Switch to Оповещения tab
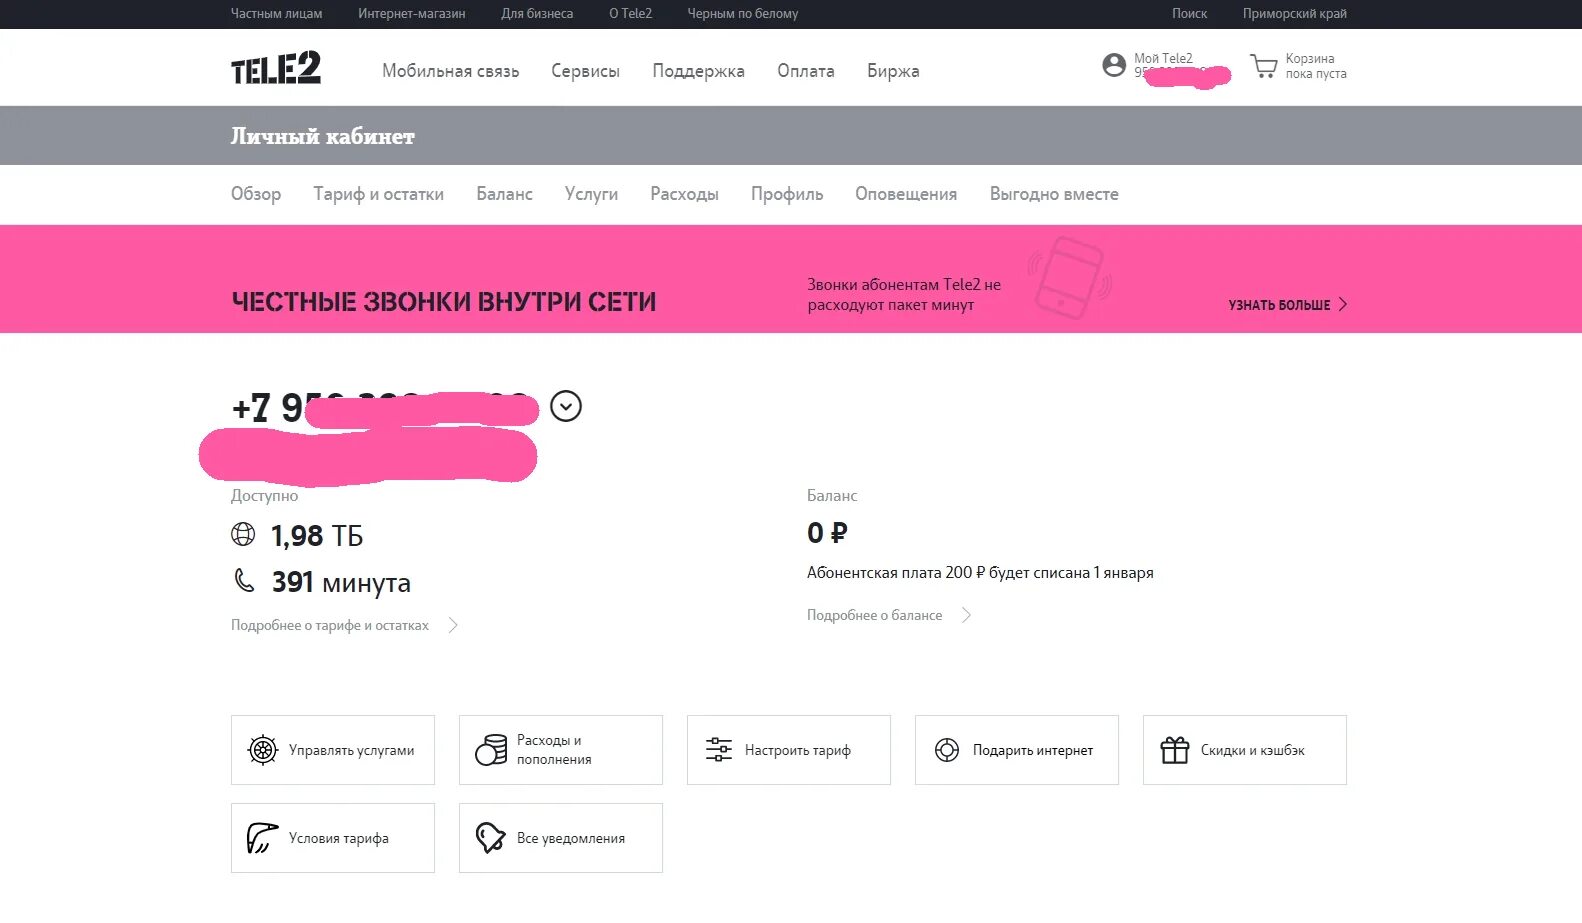1582x923 pixels. (906, 194)
